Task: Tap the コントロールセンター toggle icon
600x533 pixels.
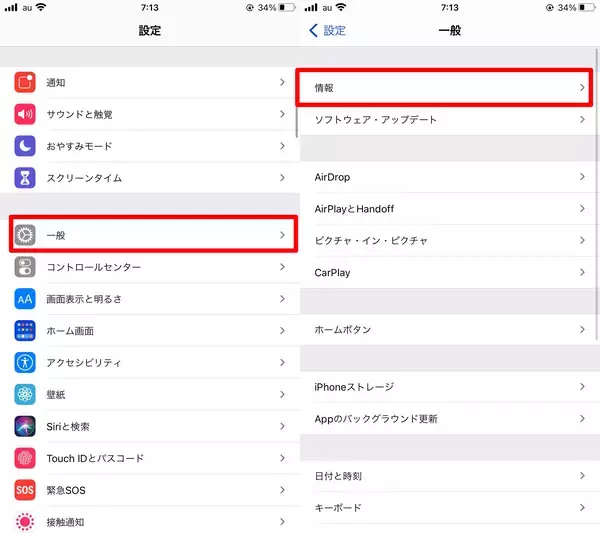Action: coord(26,267)
